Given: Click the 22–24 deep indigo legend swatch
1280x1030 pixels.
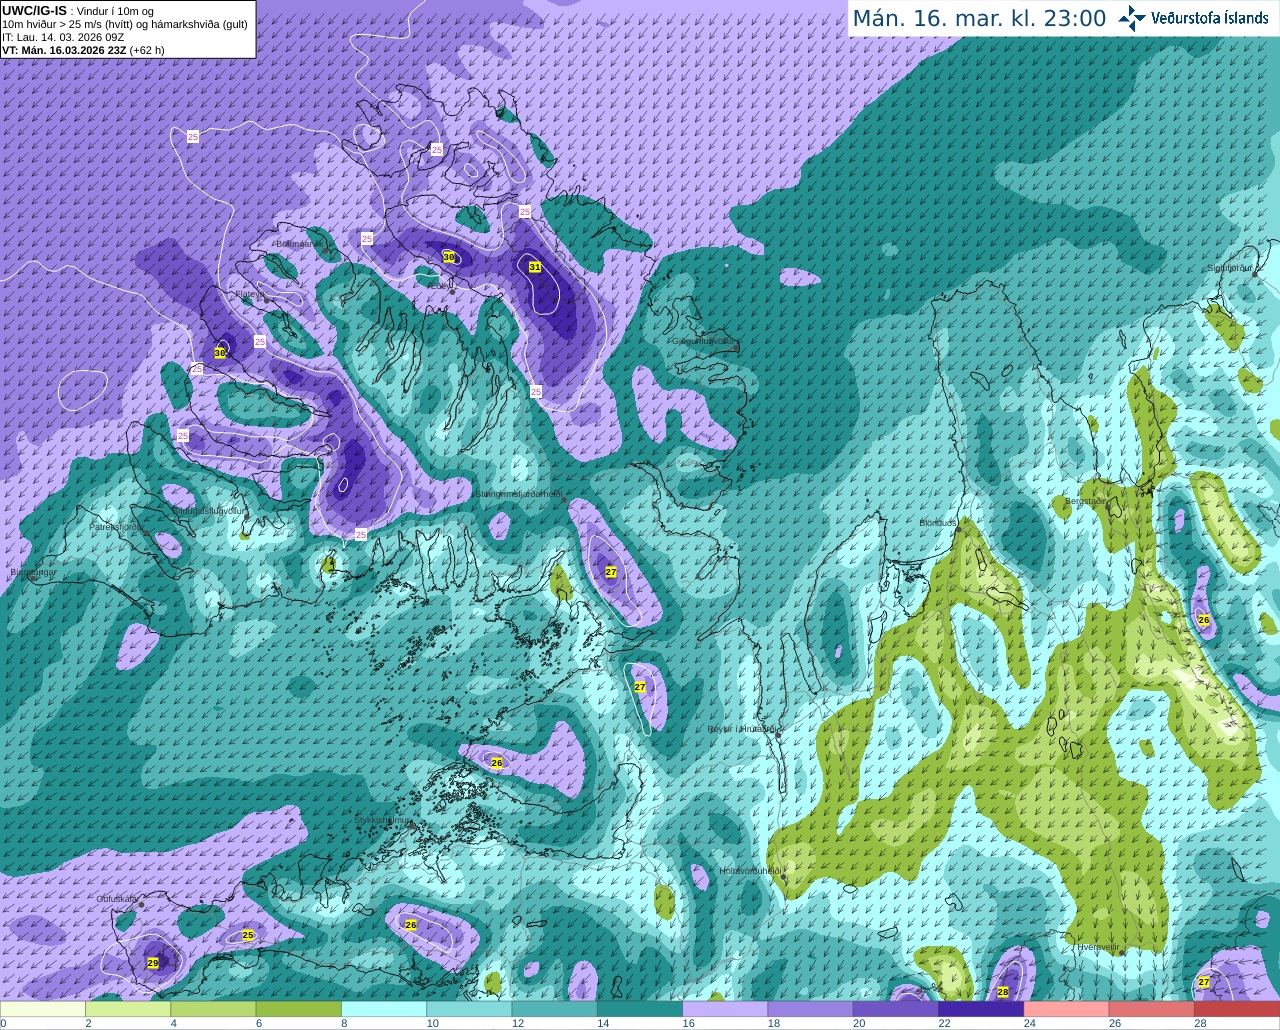Looking at the screenshot, I should [x=981, y=1009].
